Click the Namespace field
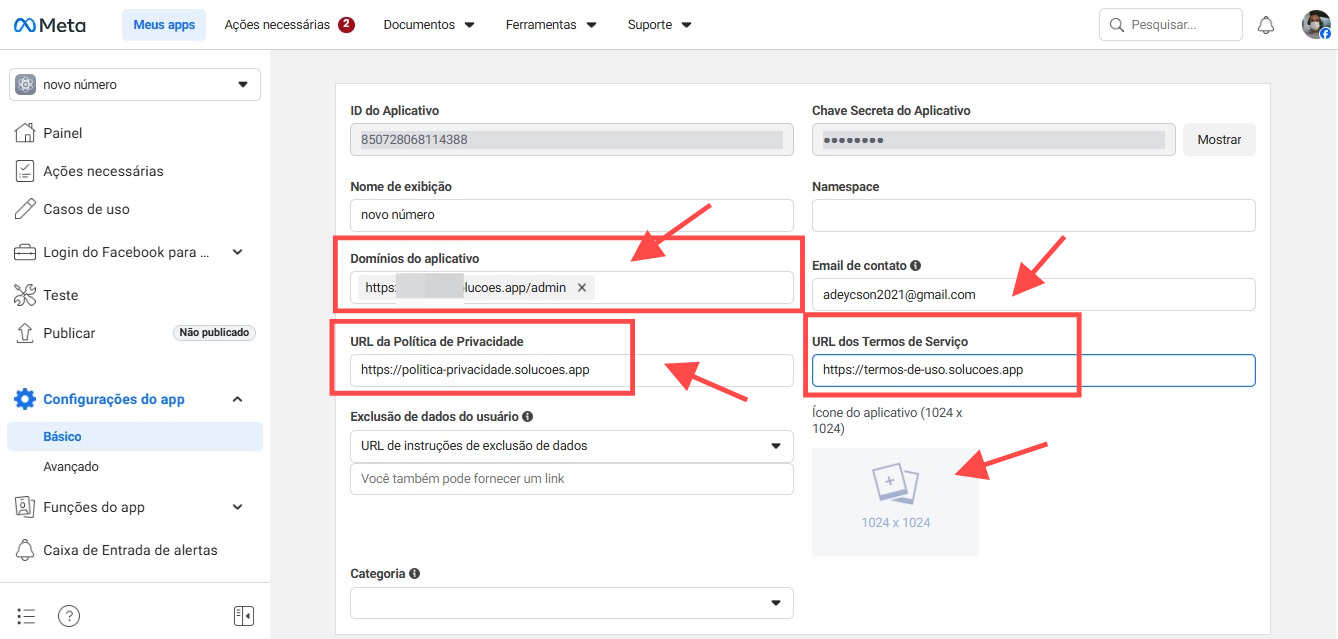Viewport: 1338px width, 639px height. (1033, 215)
